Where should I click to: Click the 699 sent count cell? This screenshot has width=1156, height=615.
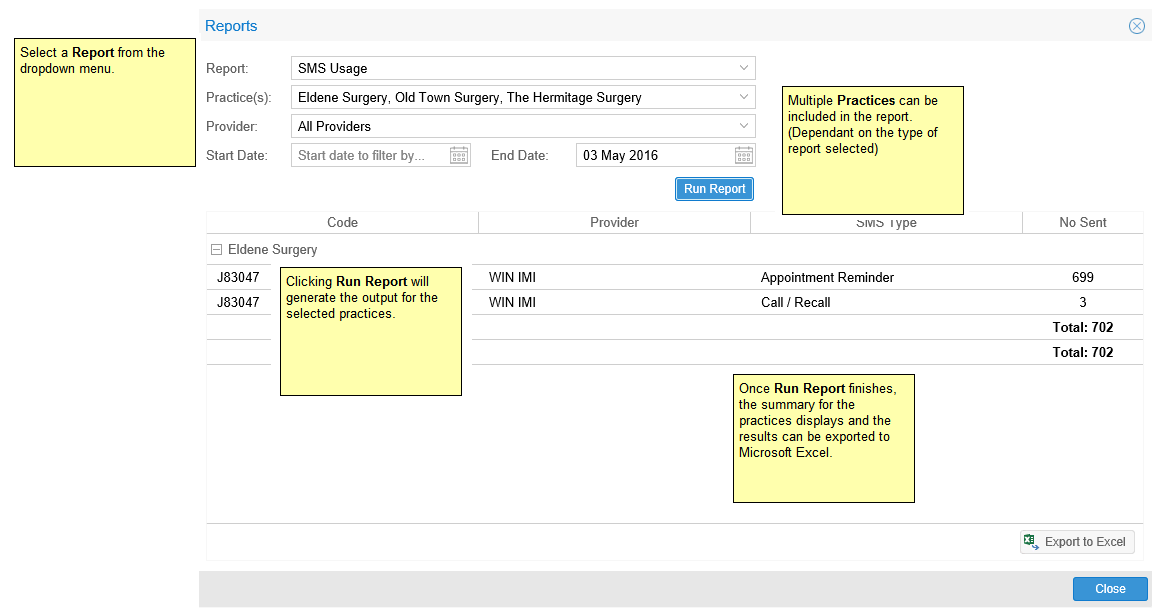coord(1082,277)
